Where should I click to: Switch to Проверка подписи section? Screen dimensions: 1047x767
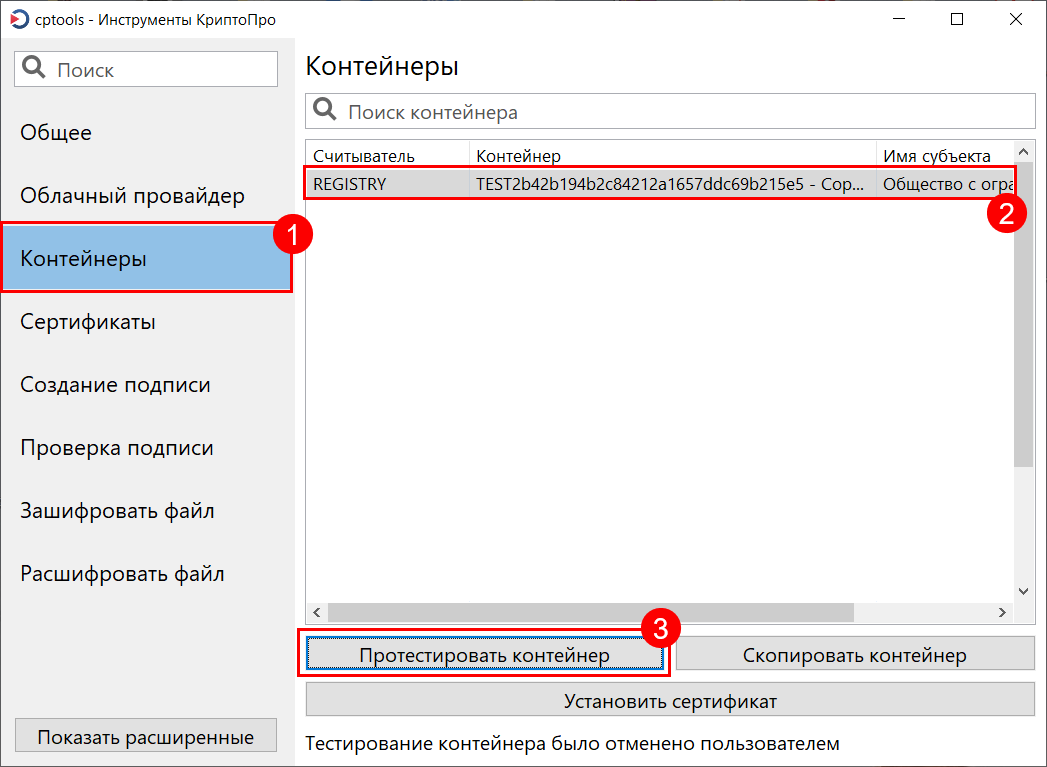click(x=117, y=448)
